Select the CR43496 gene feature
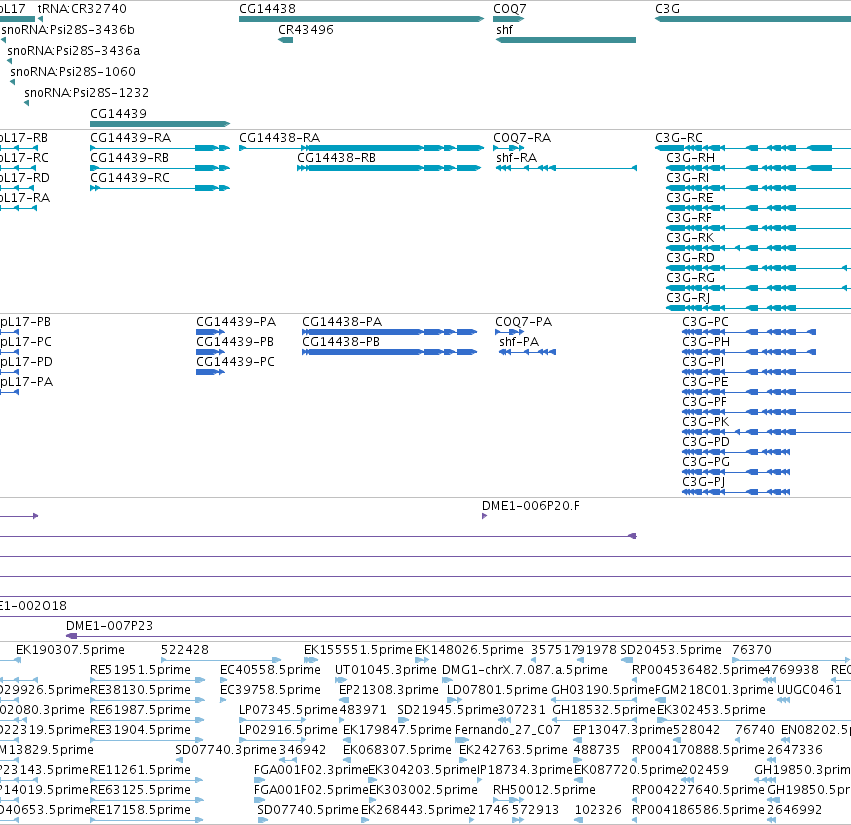This screenshot has width=851, height=825. [x=285, y=40]
